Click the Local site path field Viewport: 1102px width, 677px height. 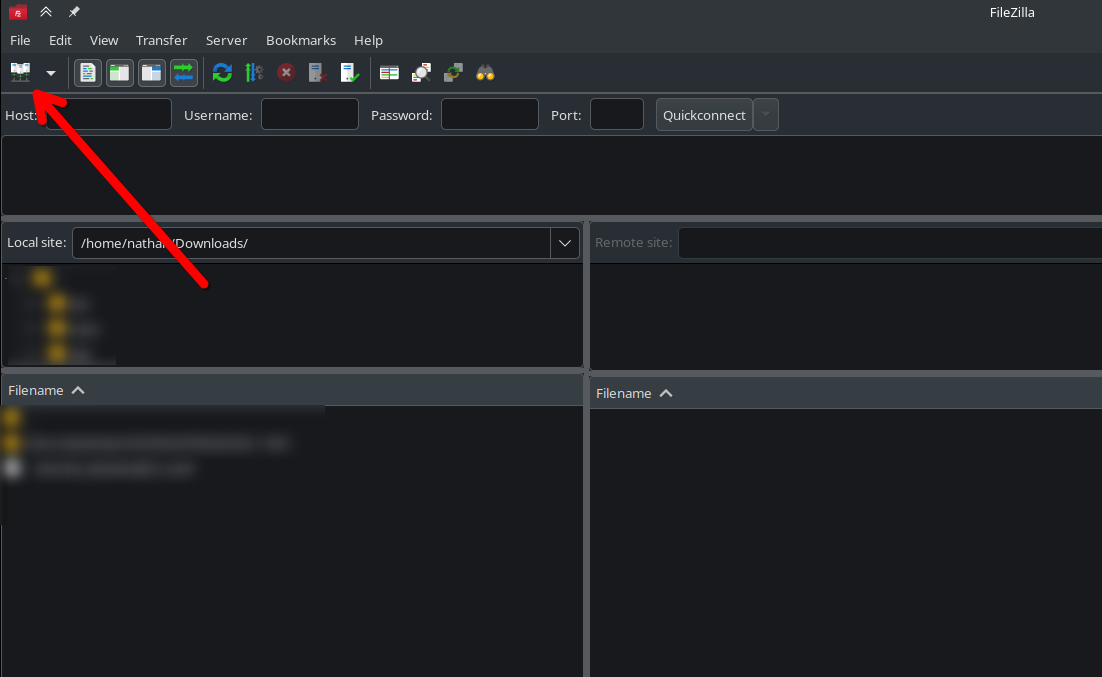311,243
